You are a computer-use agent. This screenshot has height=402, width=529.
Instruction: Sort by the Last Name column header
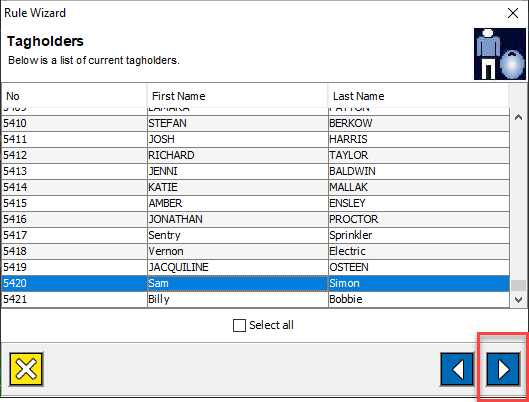point(418,96)
